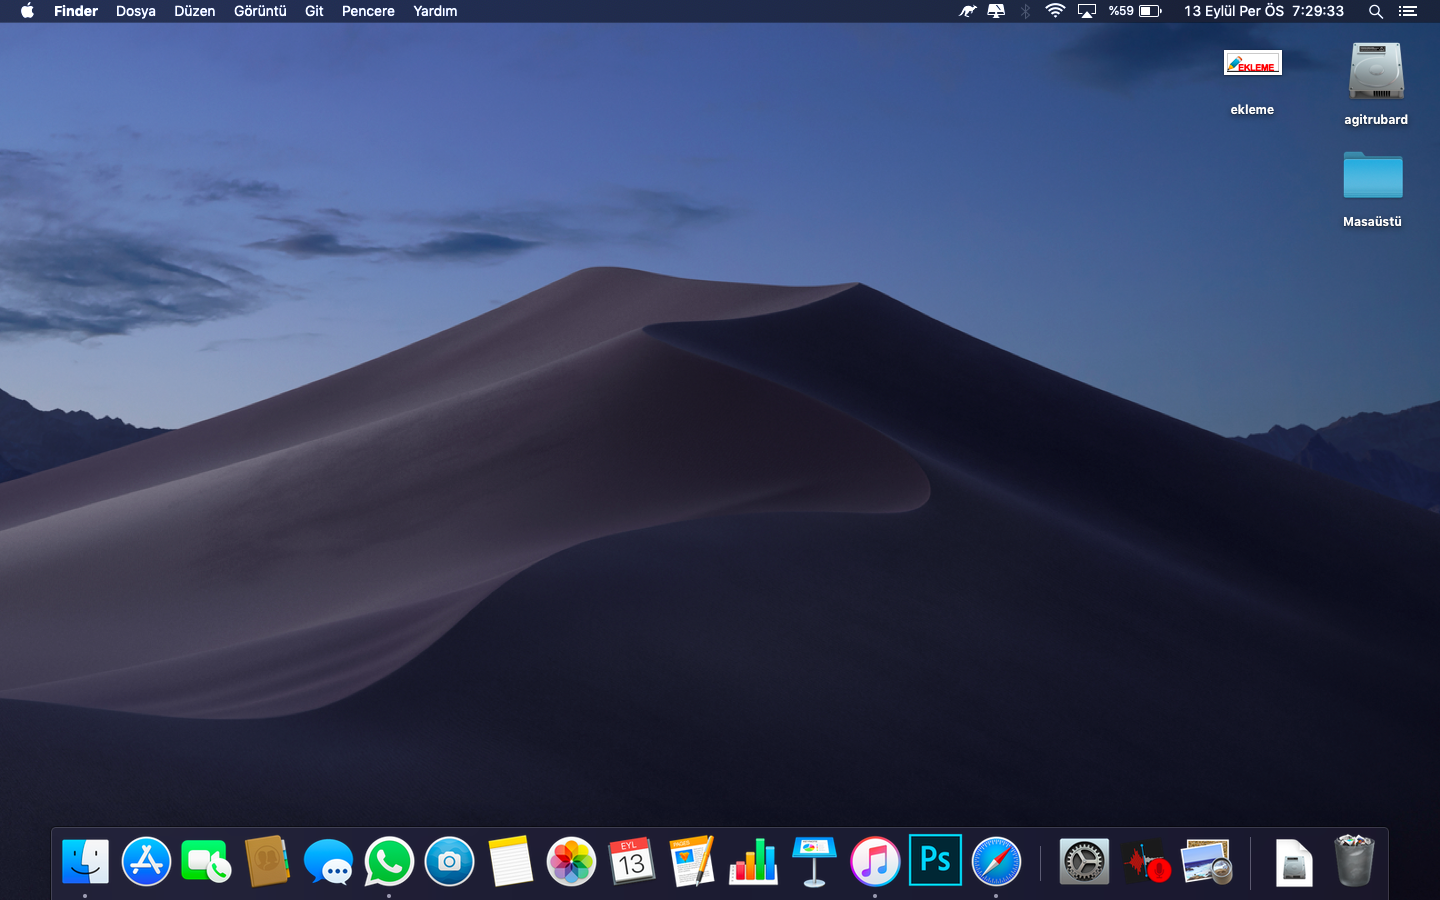Open the Dosya menu
The height and width of the screenshot is (900, 1440).
click(x=136, y=11)
